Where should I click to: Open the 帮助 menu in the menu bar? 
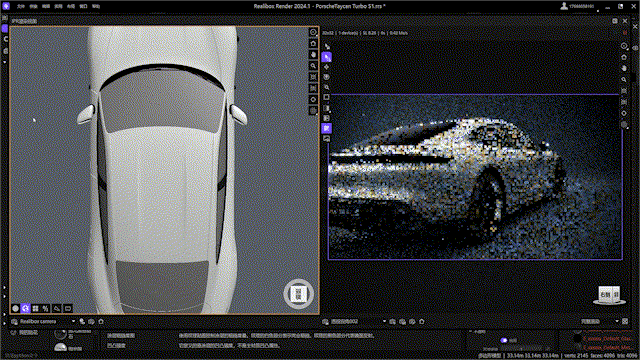click(x=96, y=7)
